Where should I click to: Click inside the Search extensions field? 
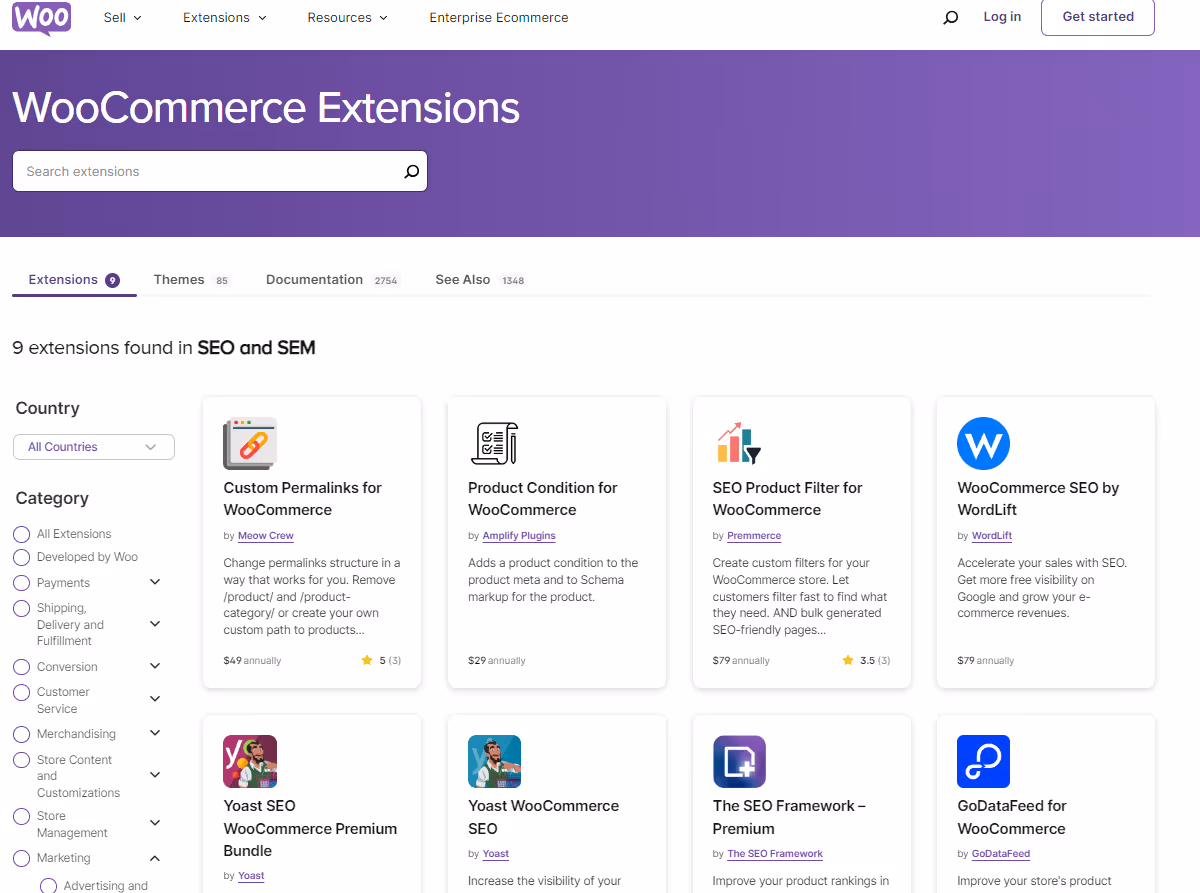pos(200,171)
